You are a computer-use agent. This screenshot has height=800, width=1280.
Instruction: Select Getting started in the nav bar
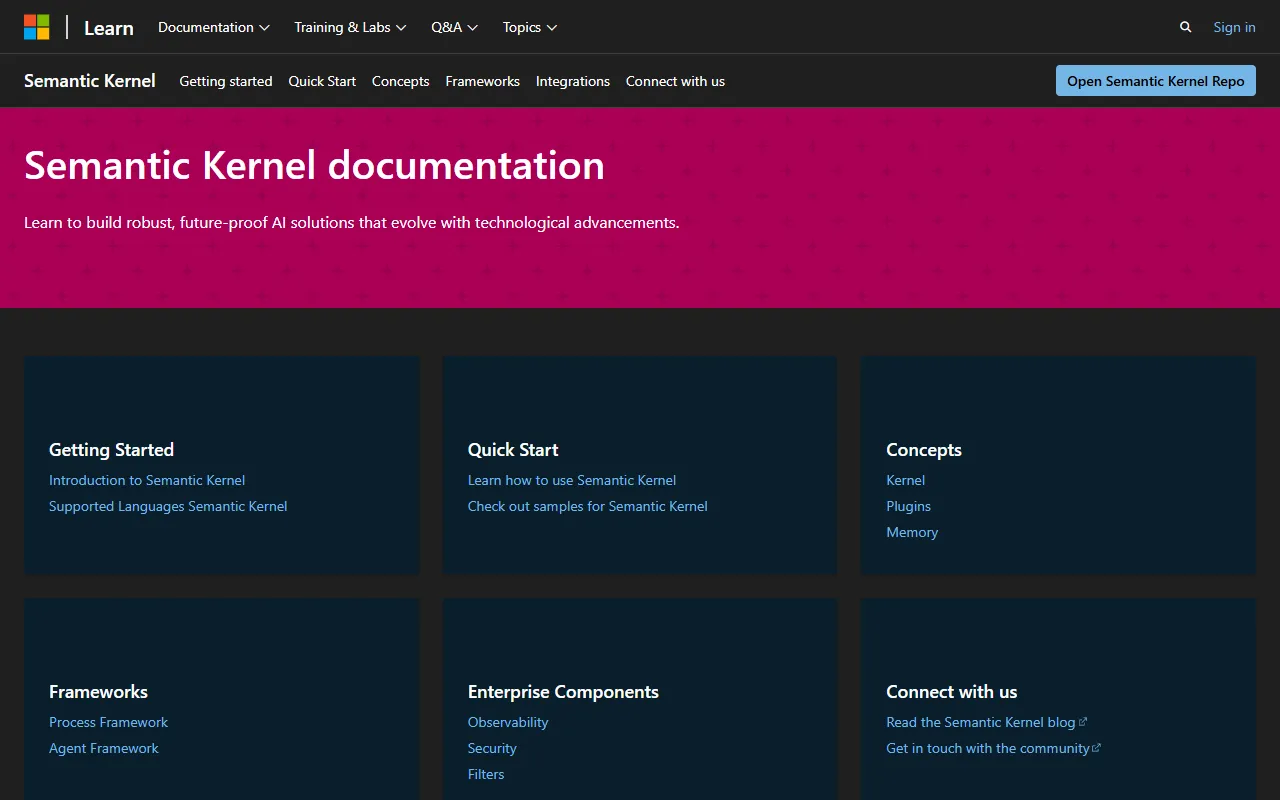point(225,81)
